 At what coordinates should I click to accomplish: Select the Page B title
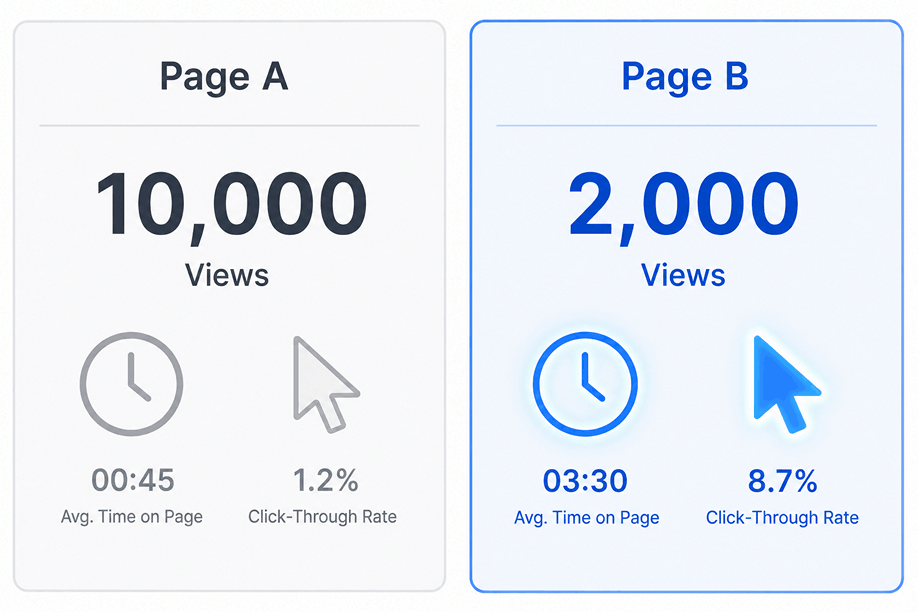(x=685, y=77)
